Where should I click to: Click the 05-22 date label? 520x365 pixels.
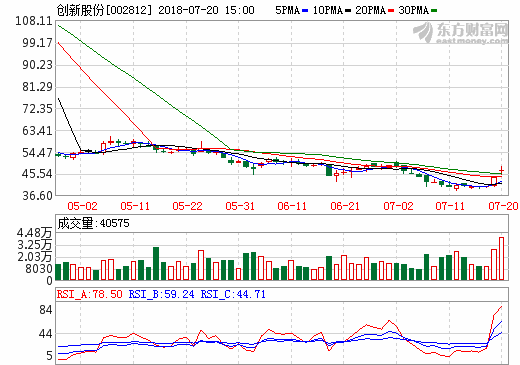[187, 206]
